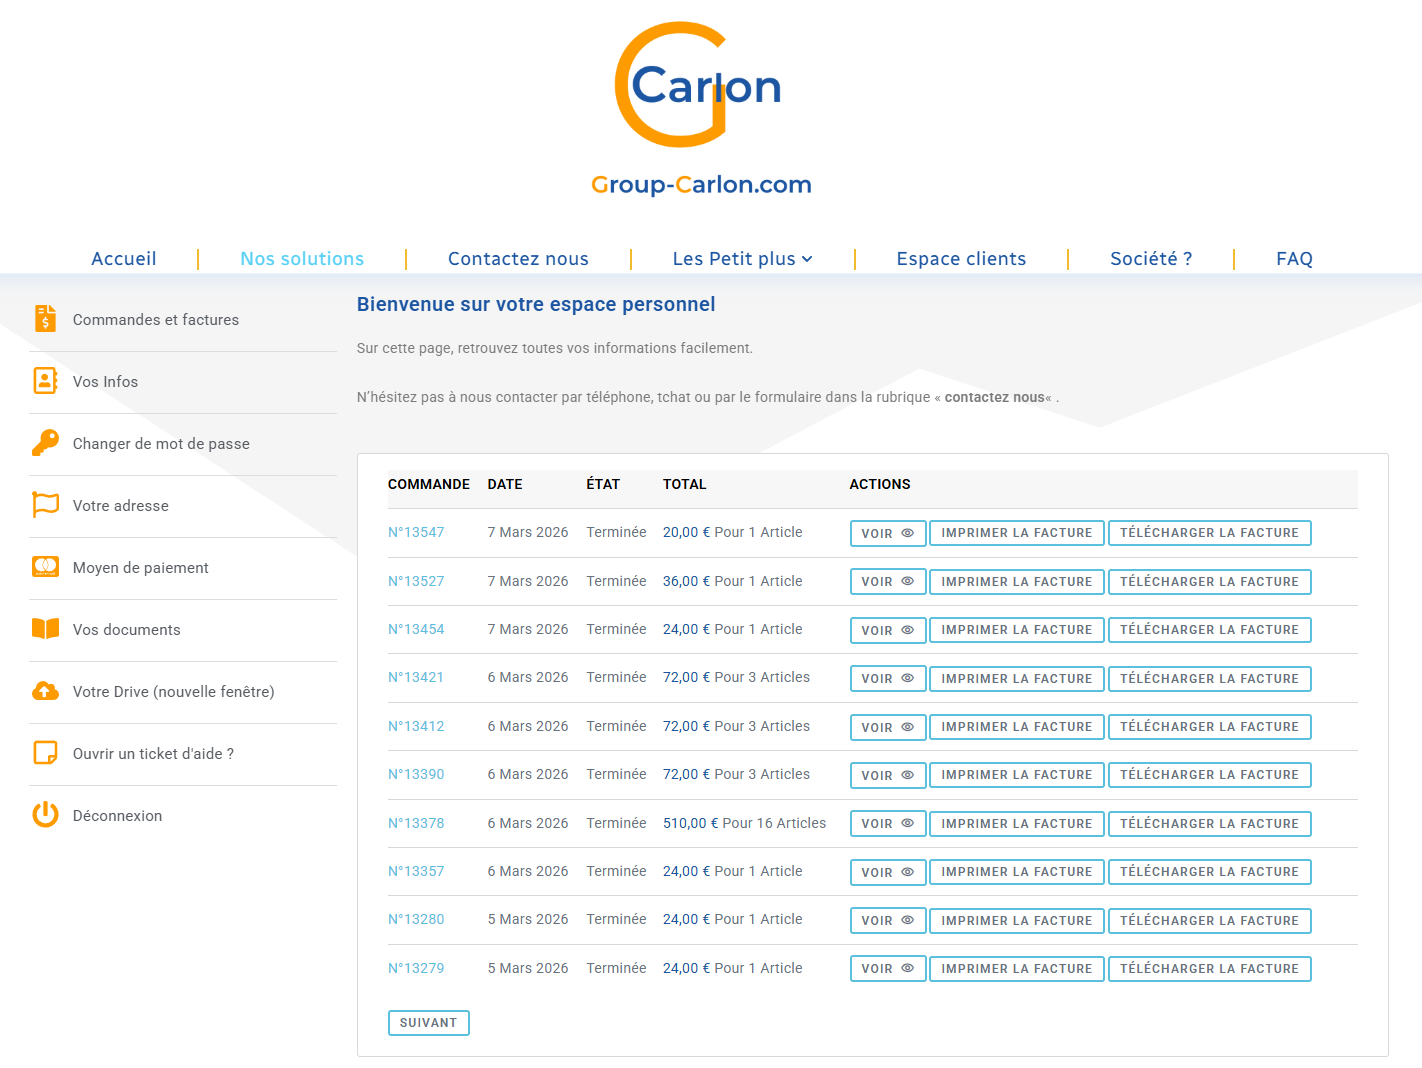Print the invoice for order N°13378
The width and height of the screenshot is (1422, 1068).
pyautogui.click(x=1016, y=824)
